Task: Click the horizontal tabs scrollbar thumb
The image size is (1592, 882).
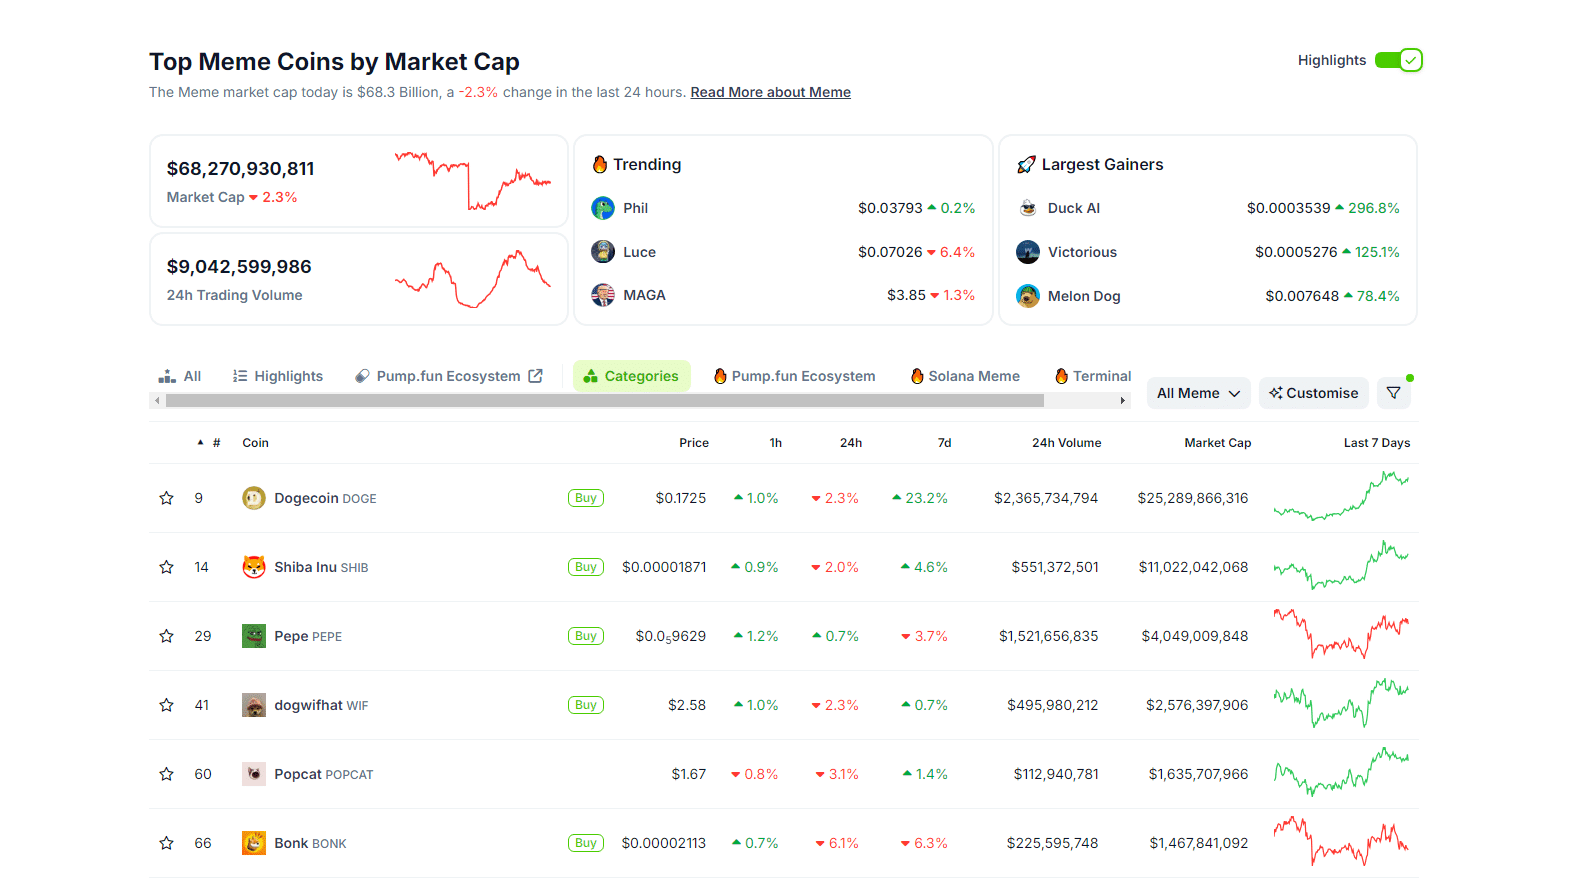Action: [605, 400]
